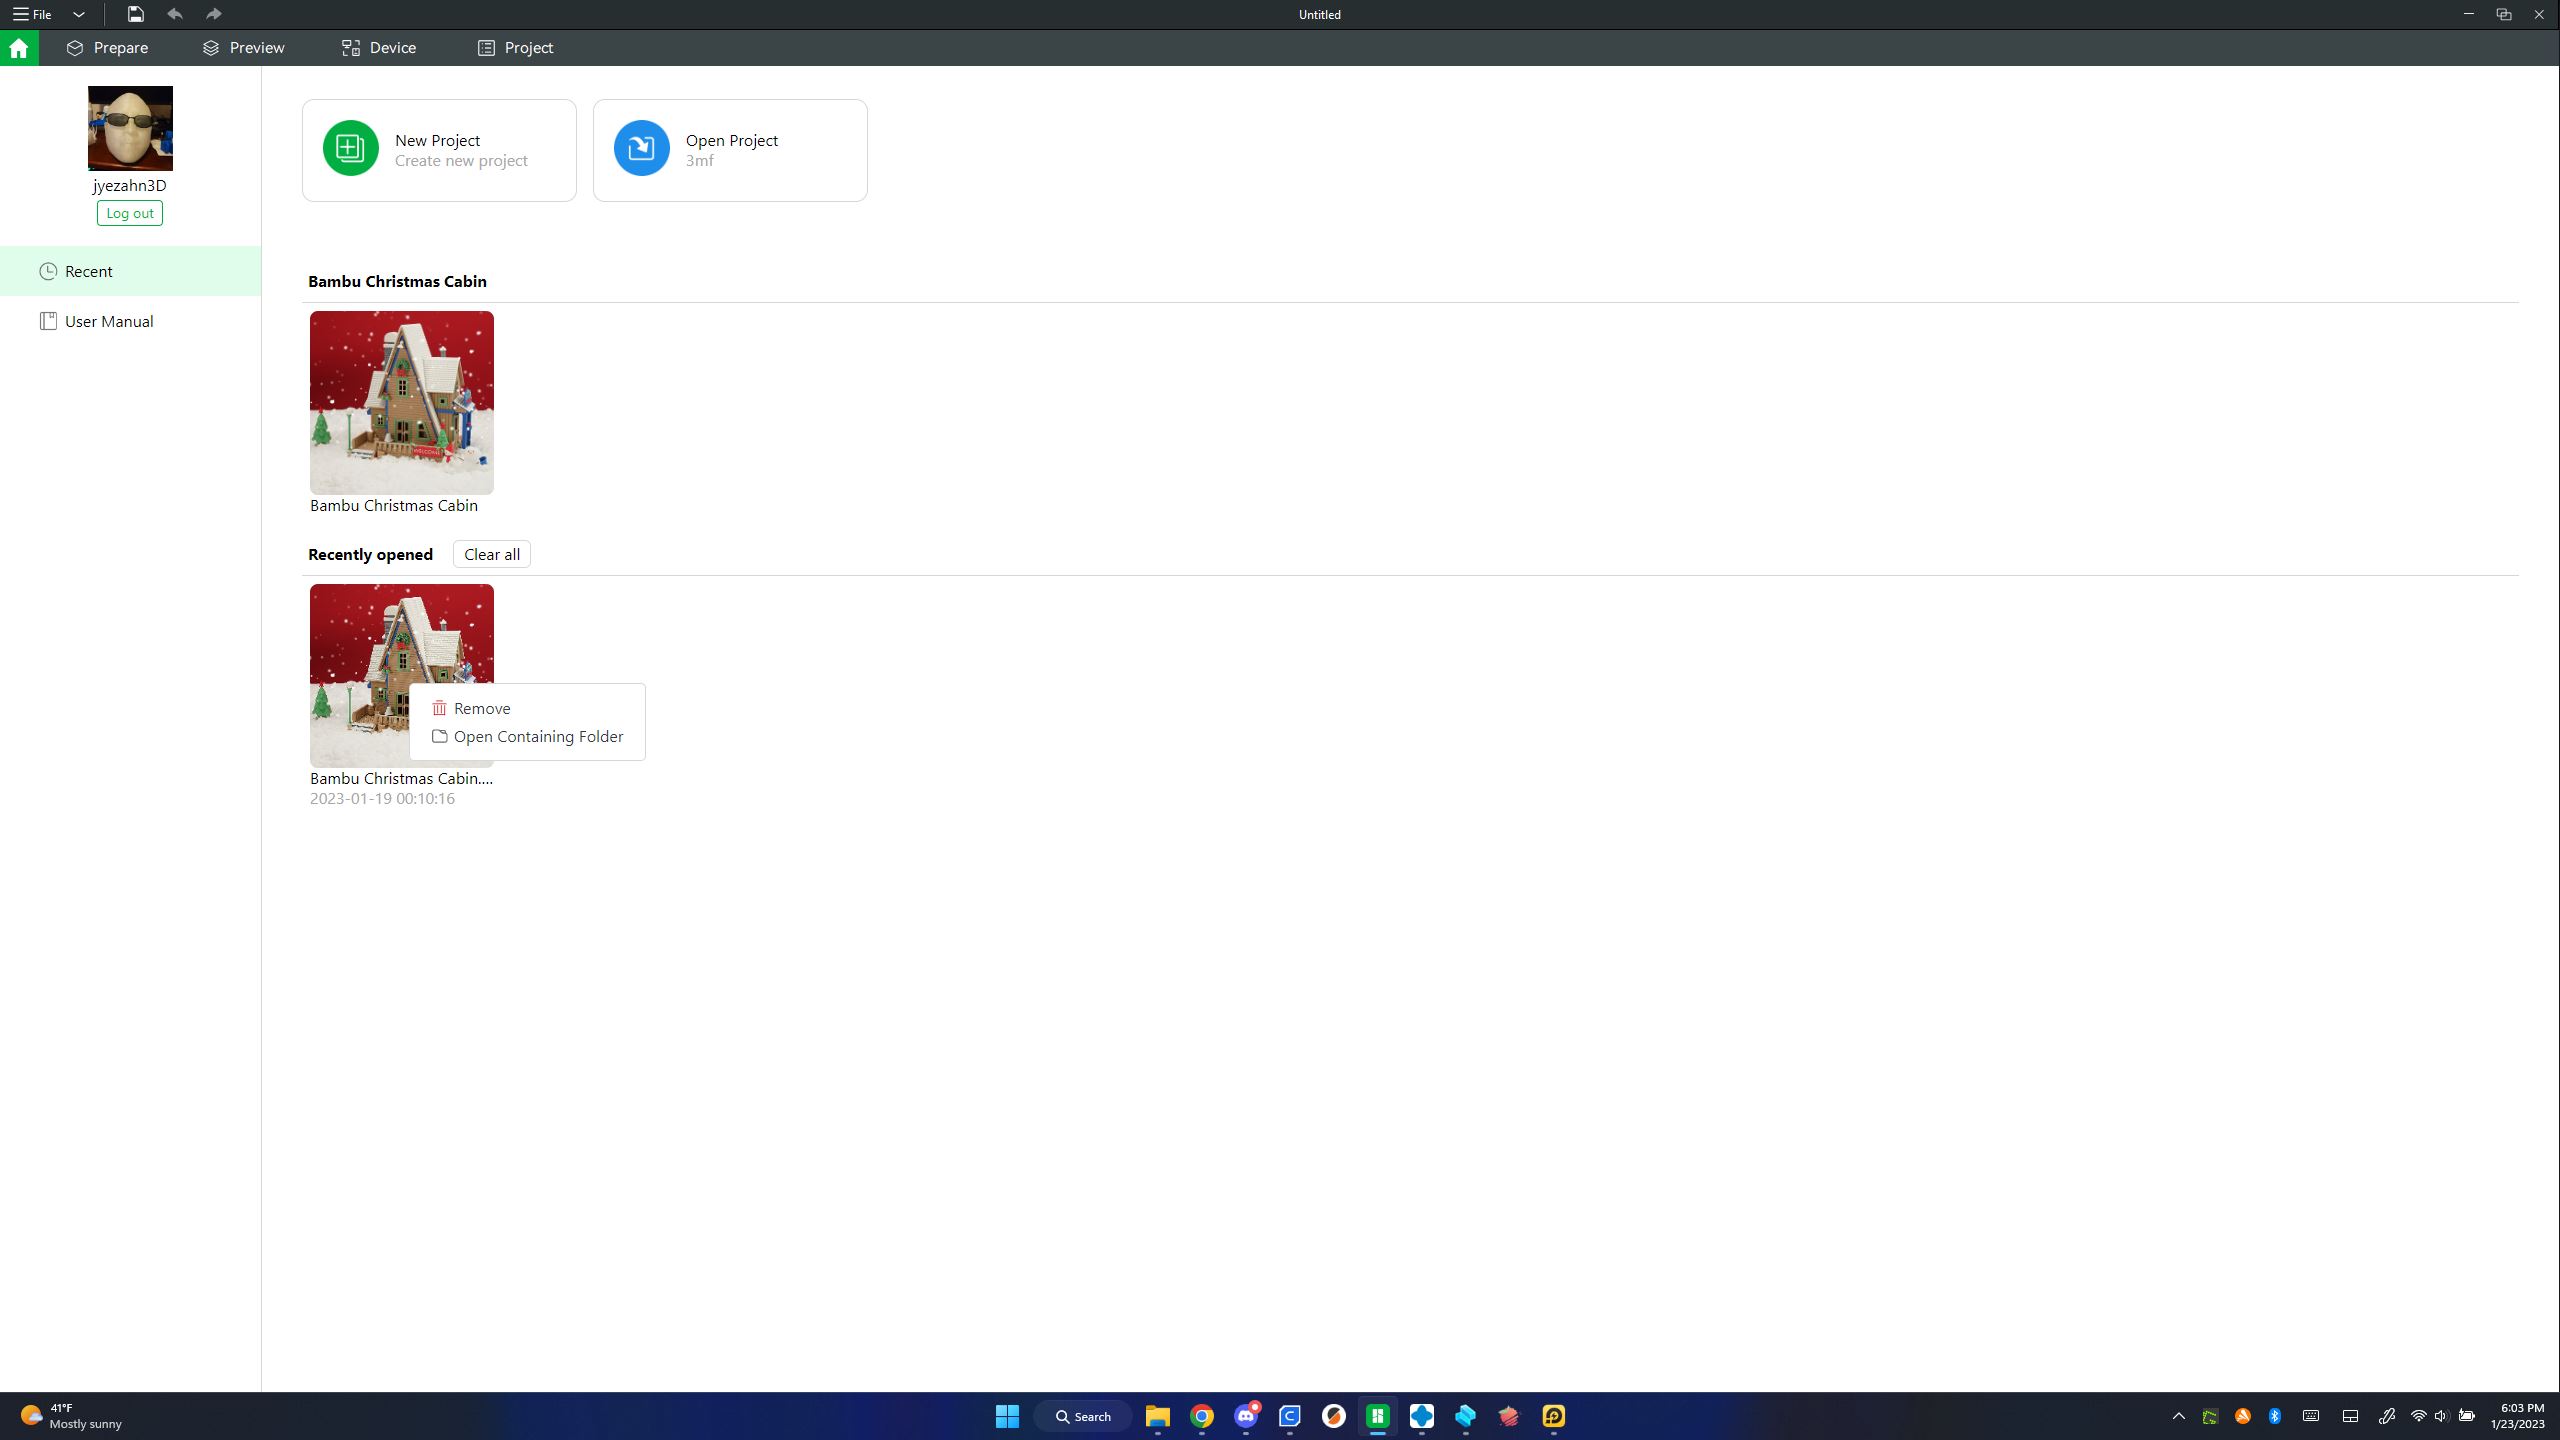Open the Windows Start menu
The image size is (2560, 1440).
[1007, 1416]
